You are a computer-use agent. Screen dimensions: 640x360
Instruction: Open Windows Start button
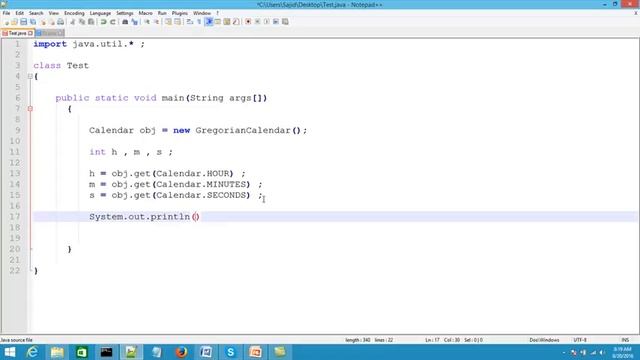pos(9,352)
